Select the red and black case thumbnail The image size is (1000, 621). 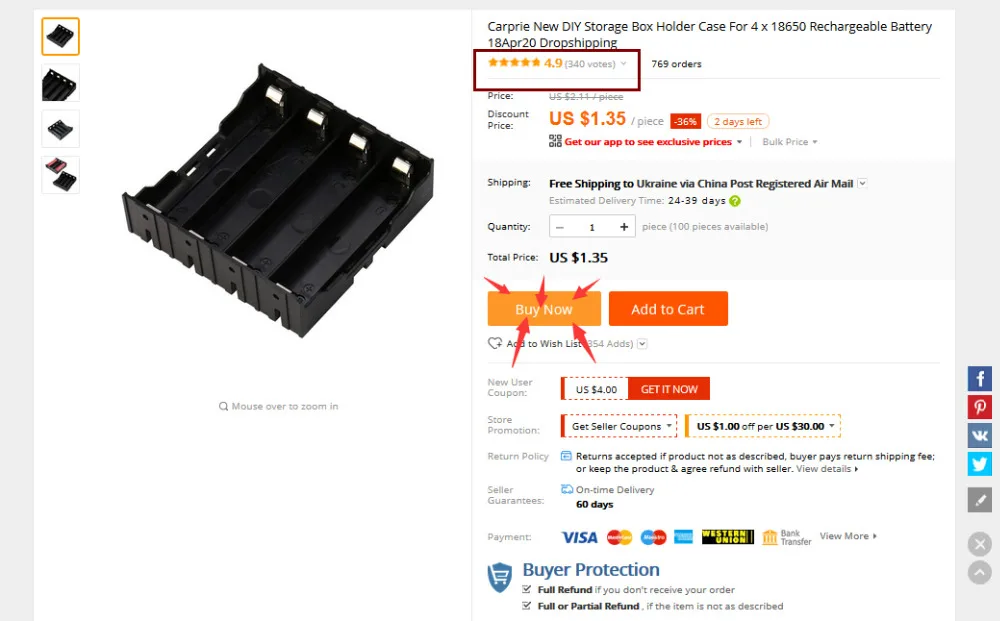pos(61,175)
